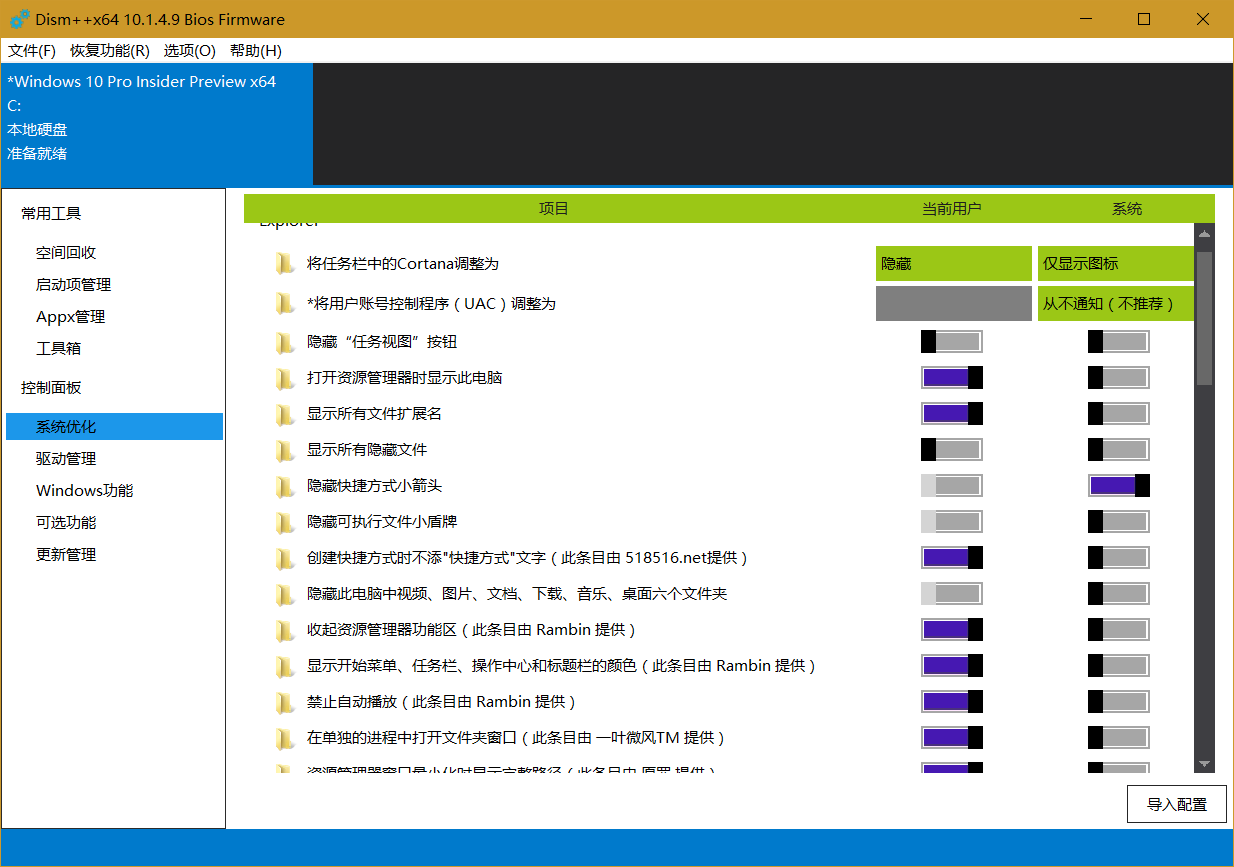Open Cortana system dropdown showing 仅显示图标
Screen dimensions: 1234x867
1116,264
